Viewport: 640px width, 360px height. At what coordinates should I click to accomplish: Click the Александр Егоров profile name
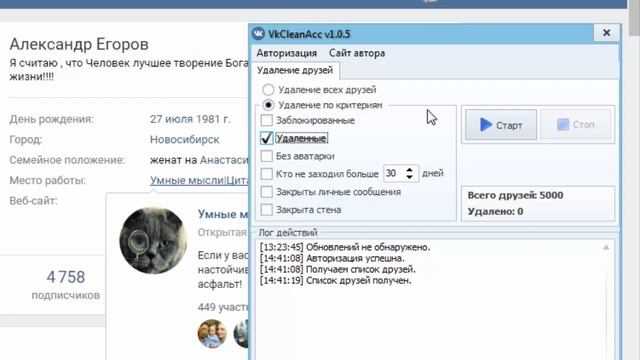pyautogui.click(x=79, y=44)
